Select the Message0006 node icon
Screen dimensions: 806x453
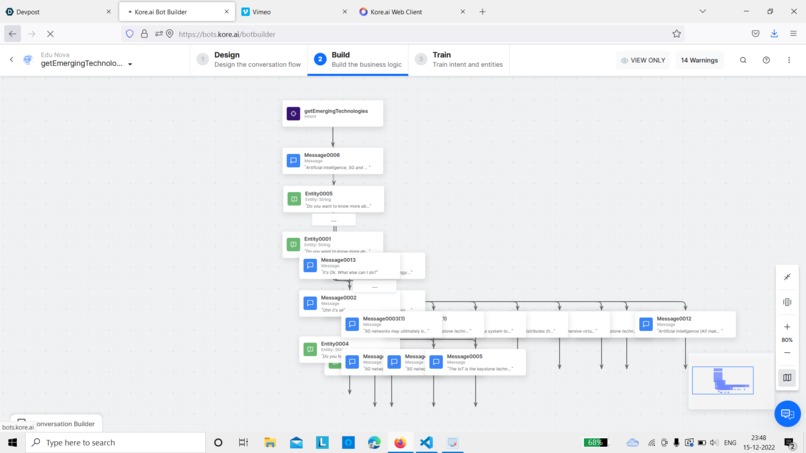(293, 160)
